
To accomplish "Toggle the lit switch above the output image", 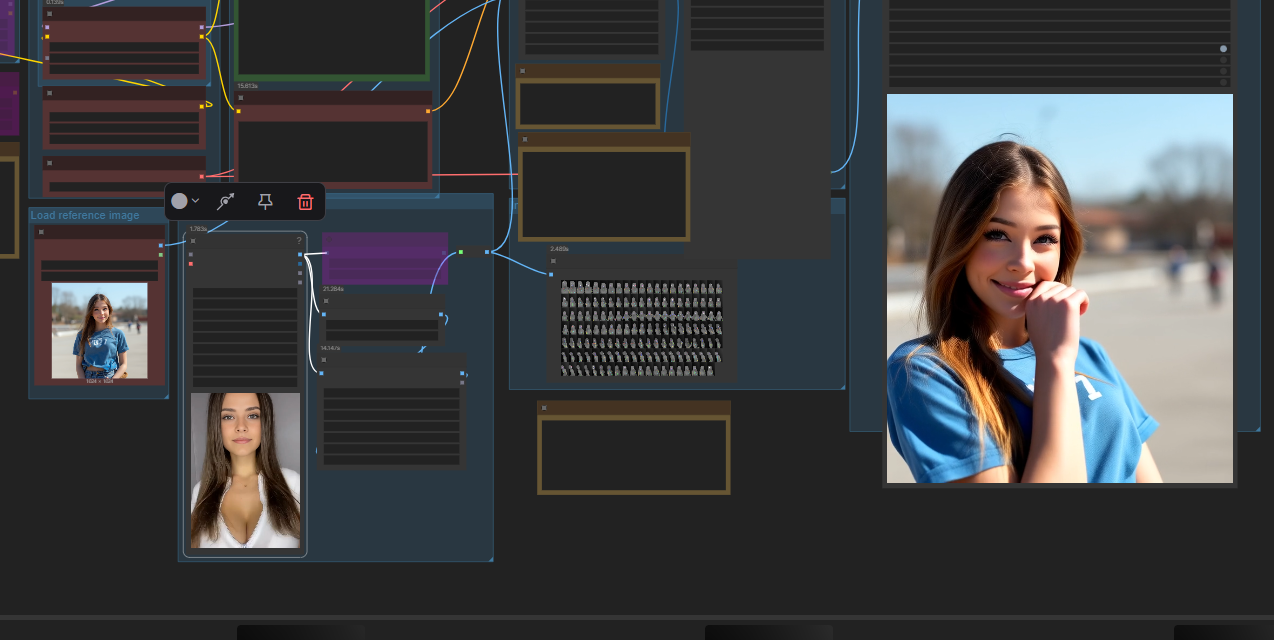I will tap(1223, 48).
